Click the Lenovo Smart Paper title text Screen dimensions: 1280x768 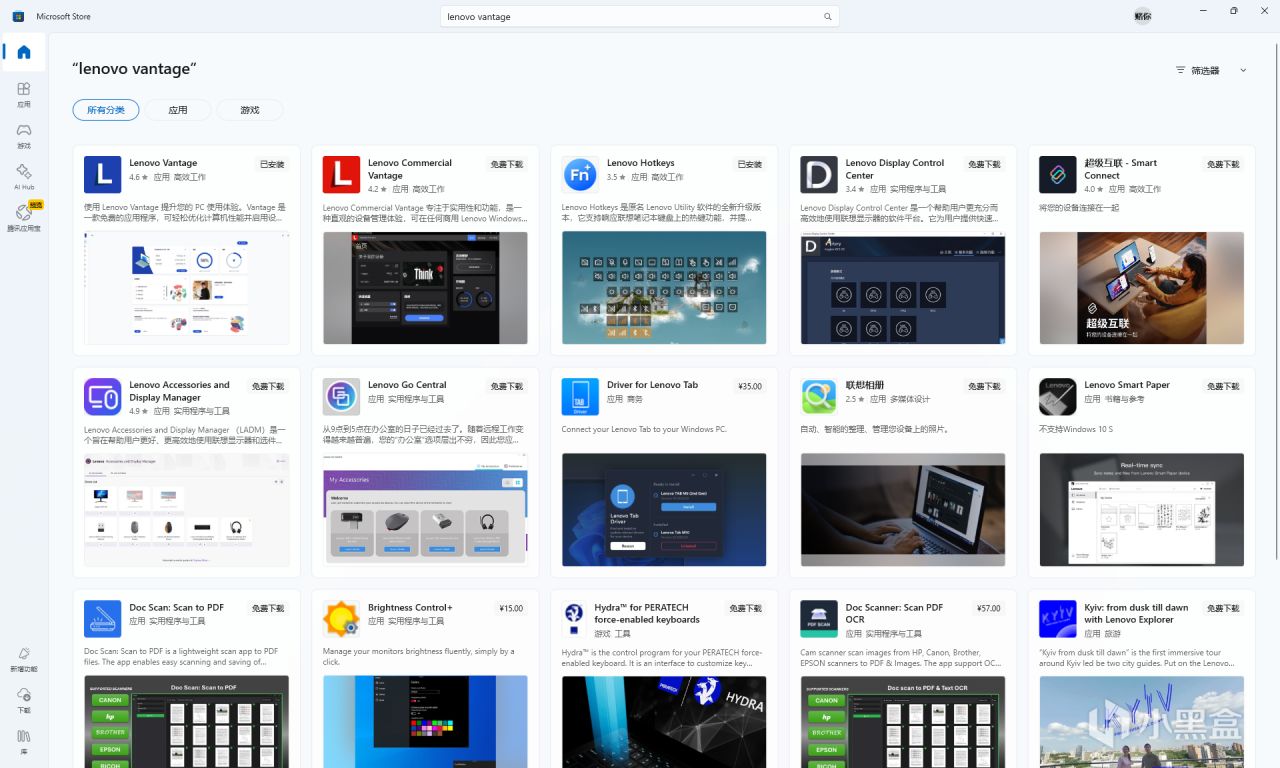pyautogui.click(x=1127, y=385)
